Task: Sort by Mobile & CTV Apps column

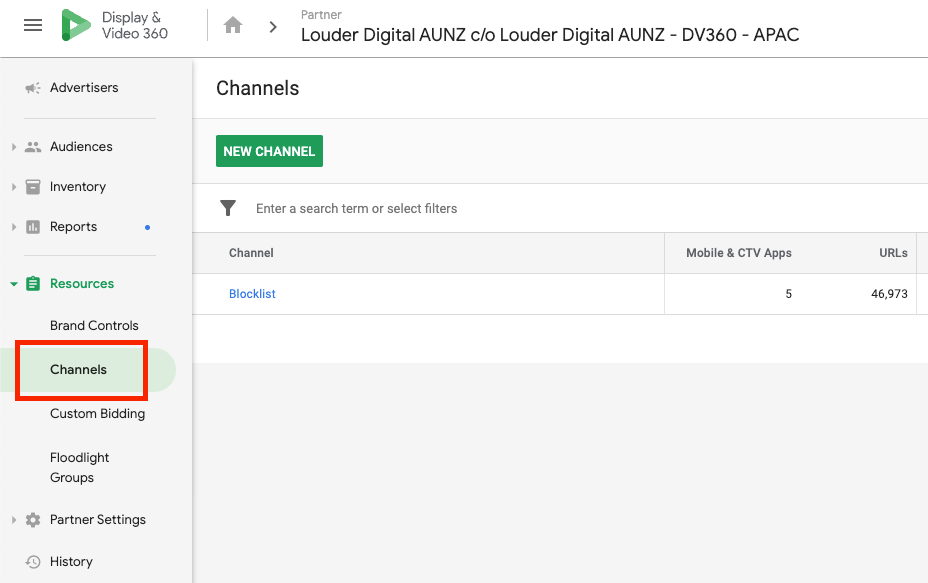Action: (x=739, y=253)
